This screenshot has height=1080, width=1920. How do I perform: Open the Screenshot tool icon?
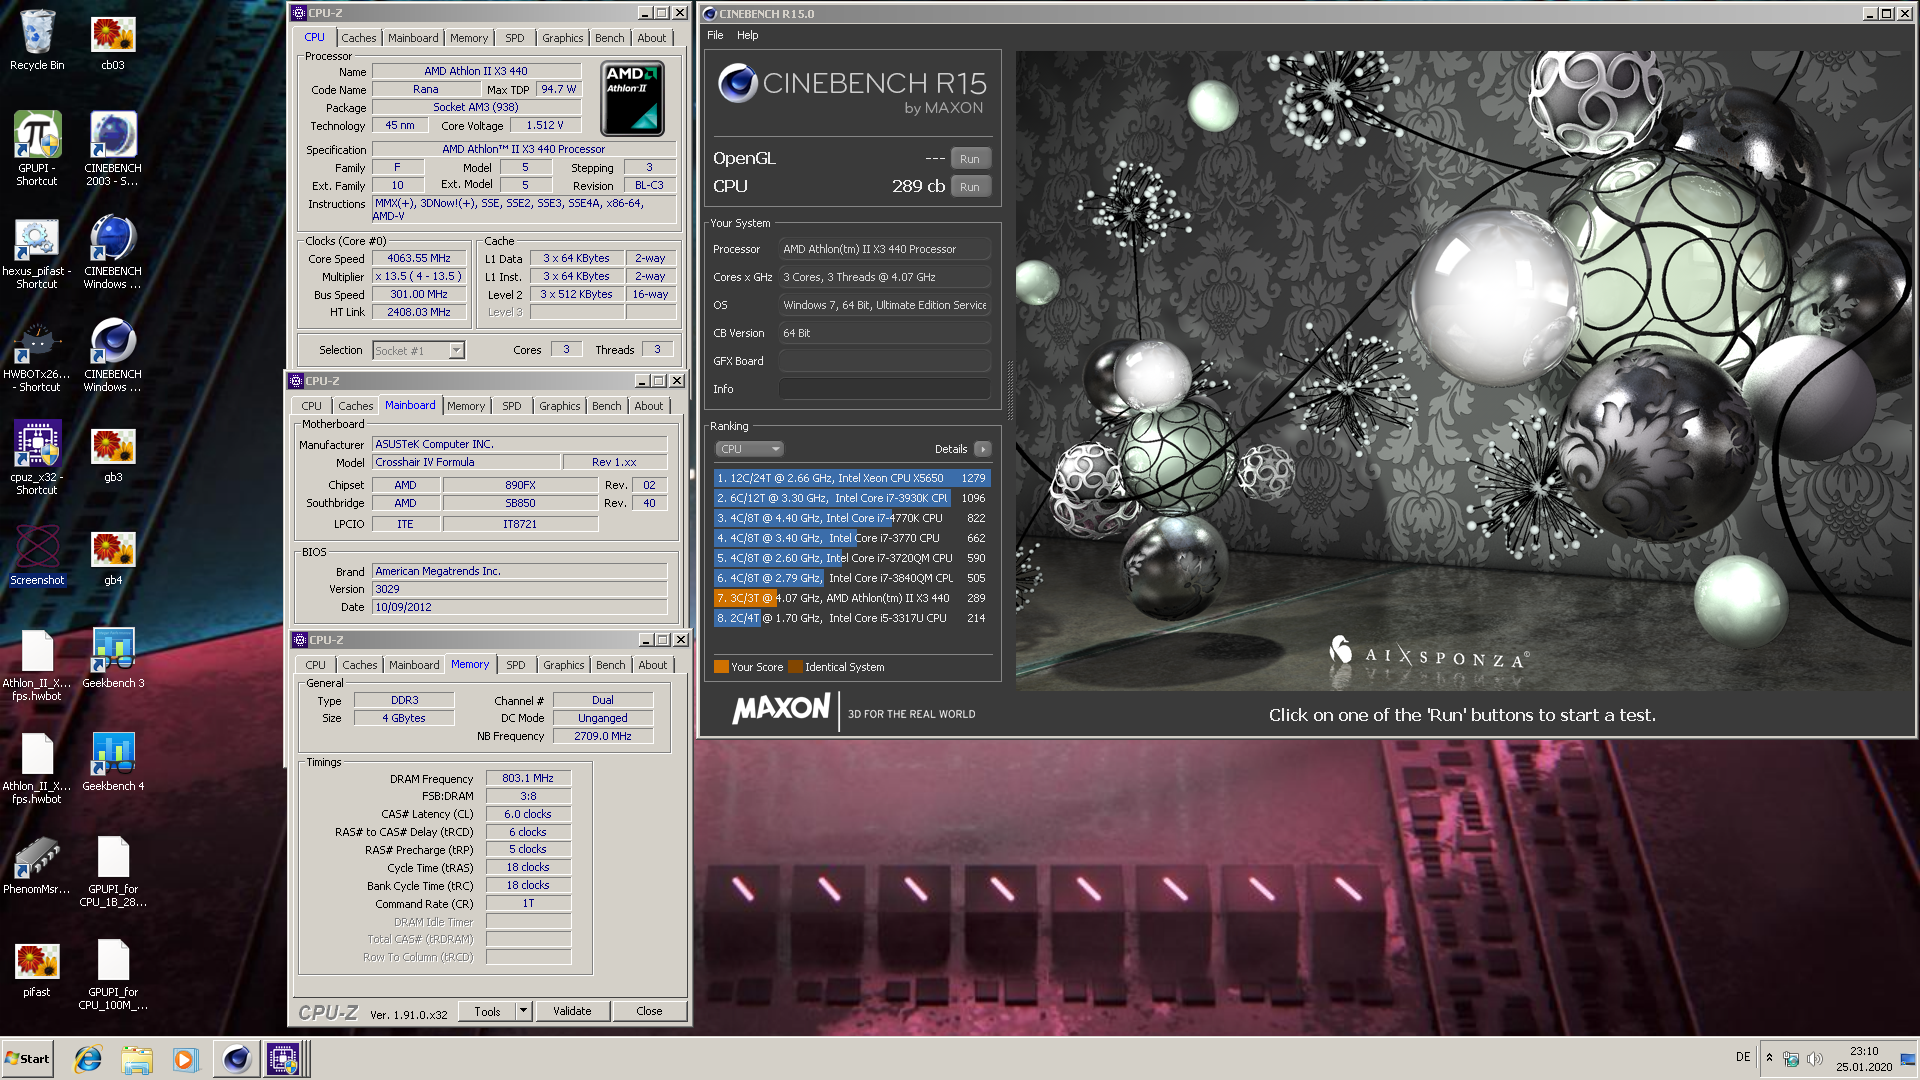click(x=37, y=555)
